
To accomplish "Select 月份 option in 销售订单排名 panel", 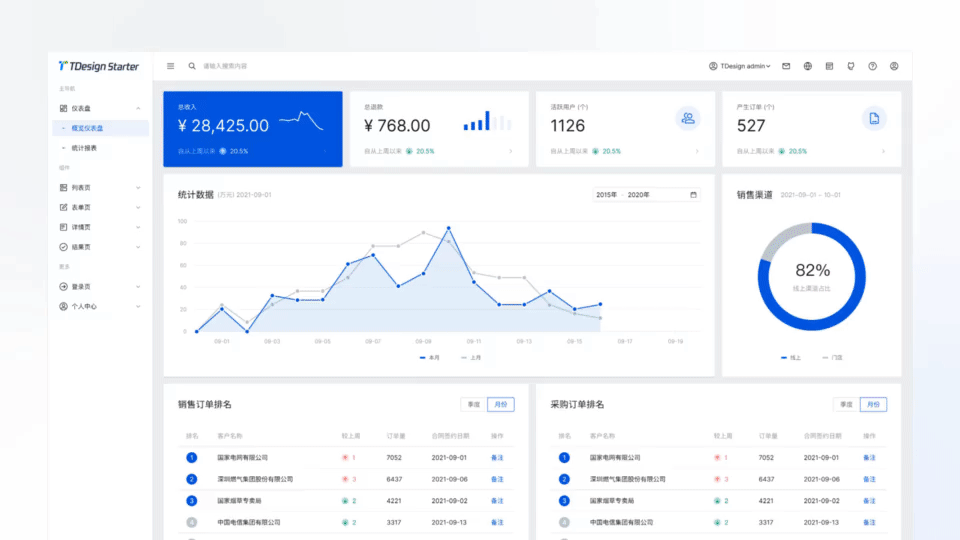I will pos(501,405).
